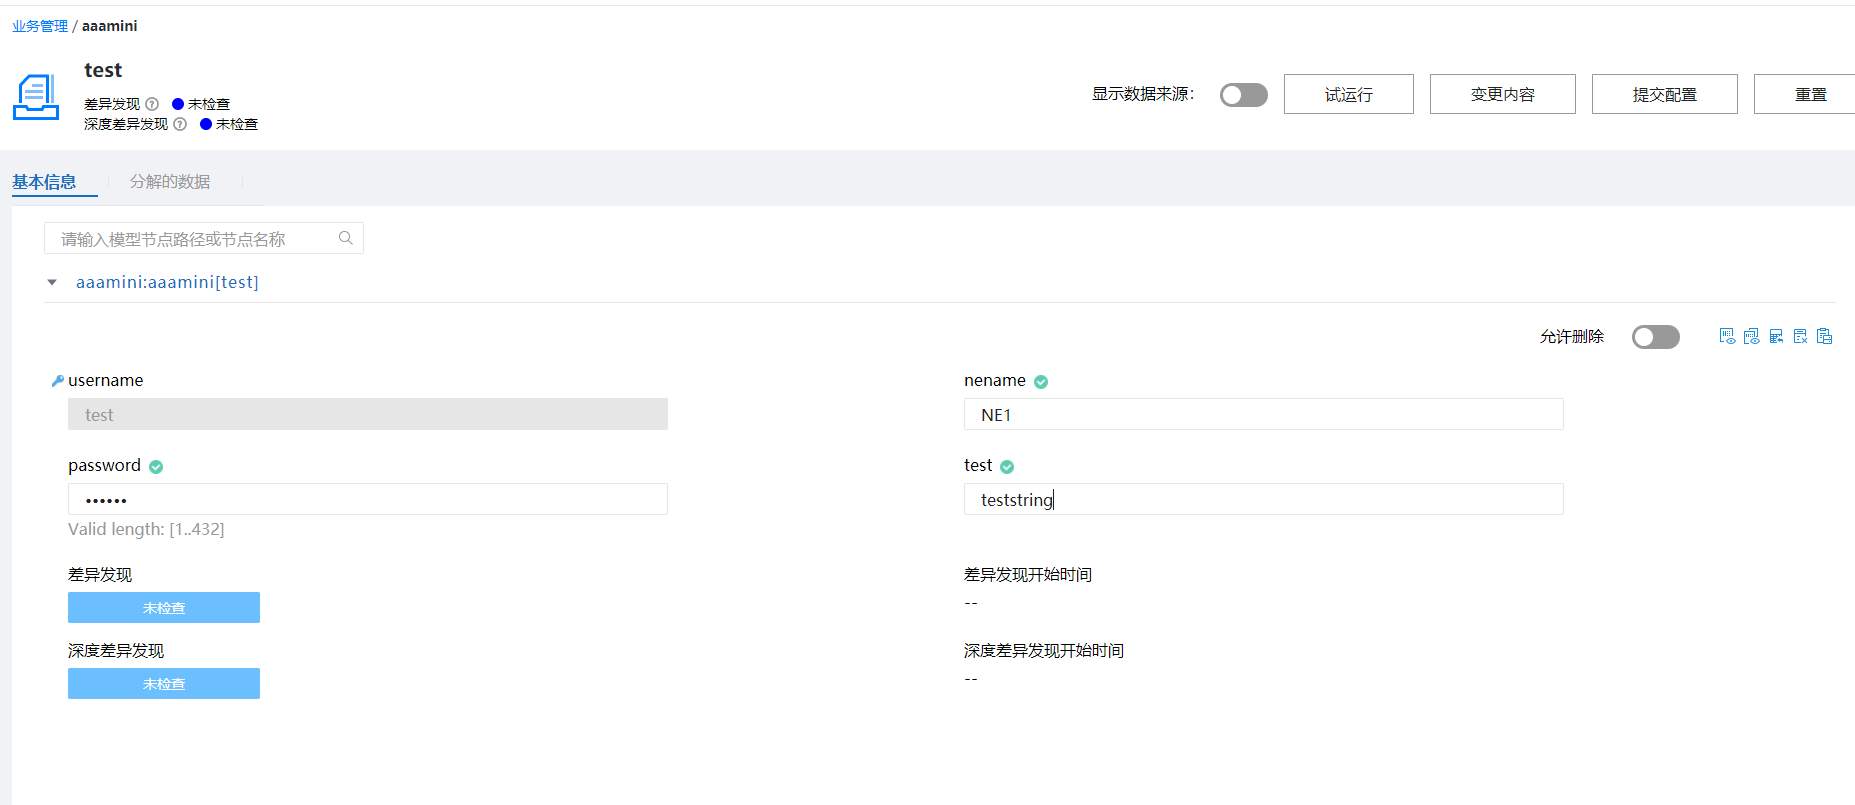Click the clipboard paste icon
The width and height of the screenshot is (1855, 805).
click(x=1824, y=336)
